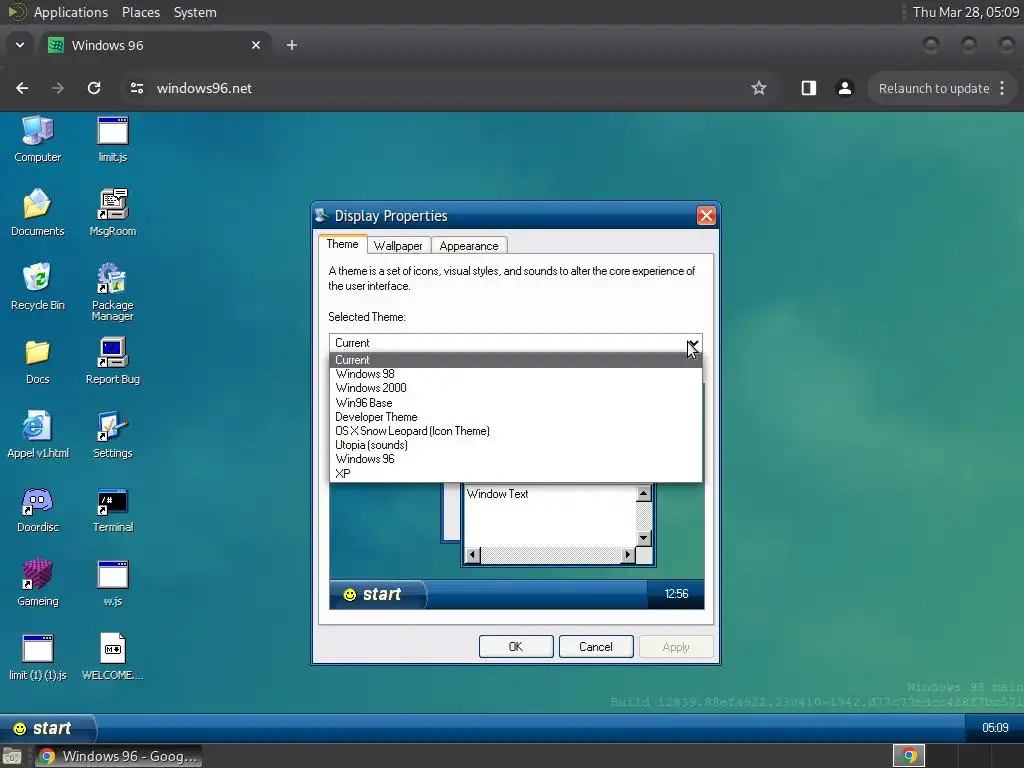Viewport: 1024px width, 768px height.
Task: Go back with the browser back arrow
Action: point(22,88)
